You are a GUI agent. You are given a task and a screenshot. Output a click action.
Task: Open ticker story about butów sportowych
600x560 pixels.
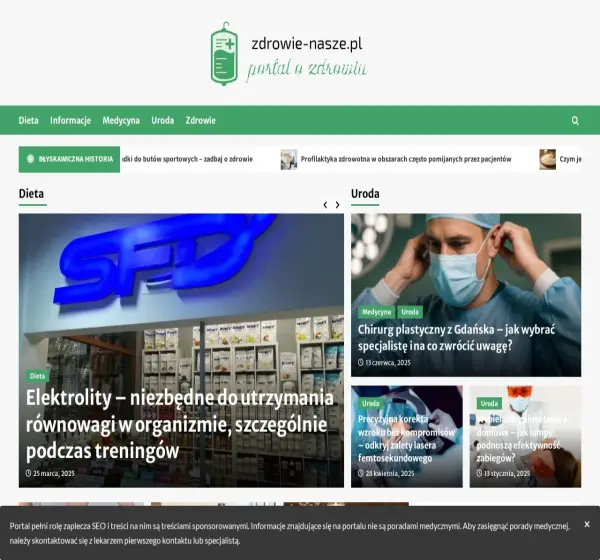188,159
